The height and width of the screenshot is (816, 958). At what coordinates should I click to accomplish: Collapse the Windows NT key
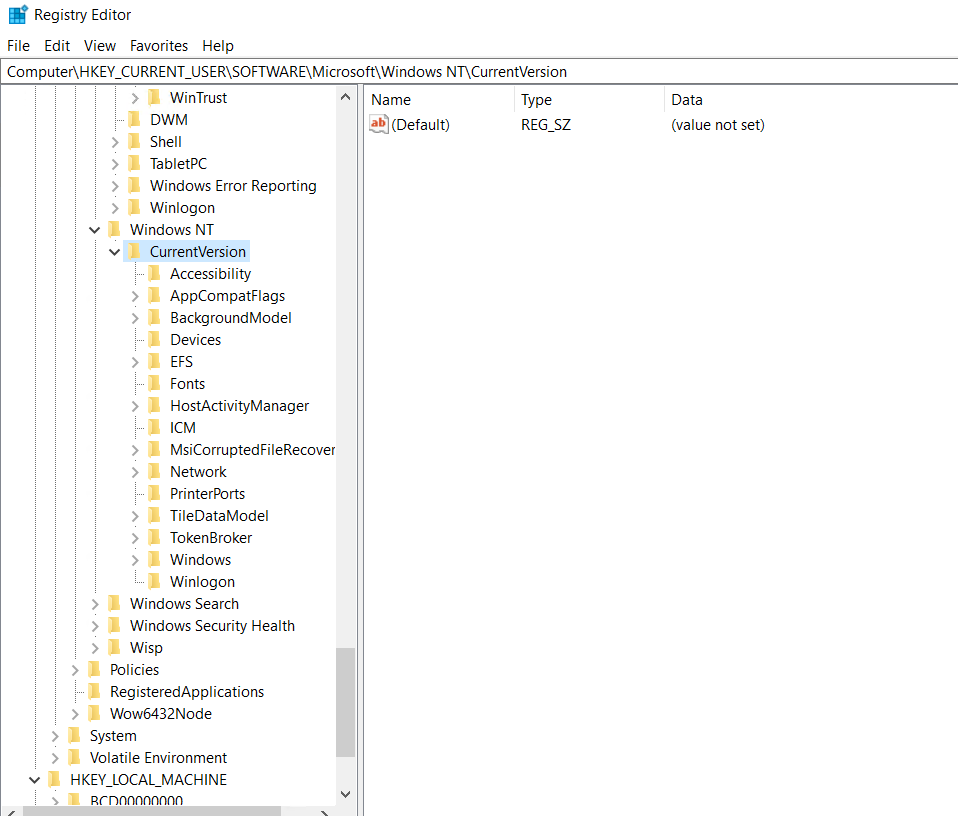[95, 230]
